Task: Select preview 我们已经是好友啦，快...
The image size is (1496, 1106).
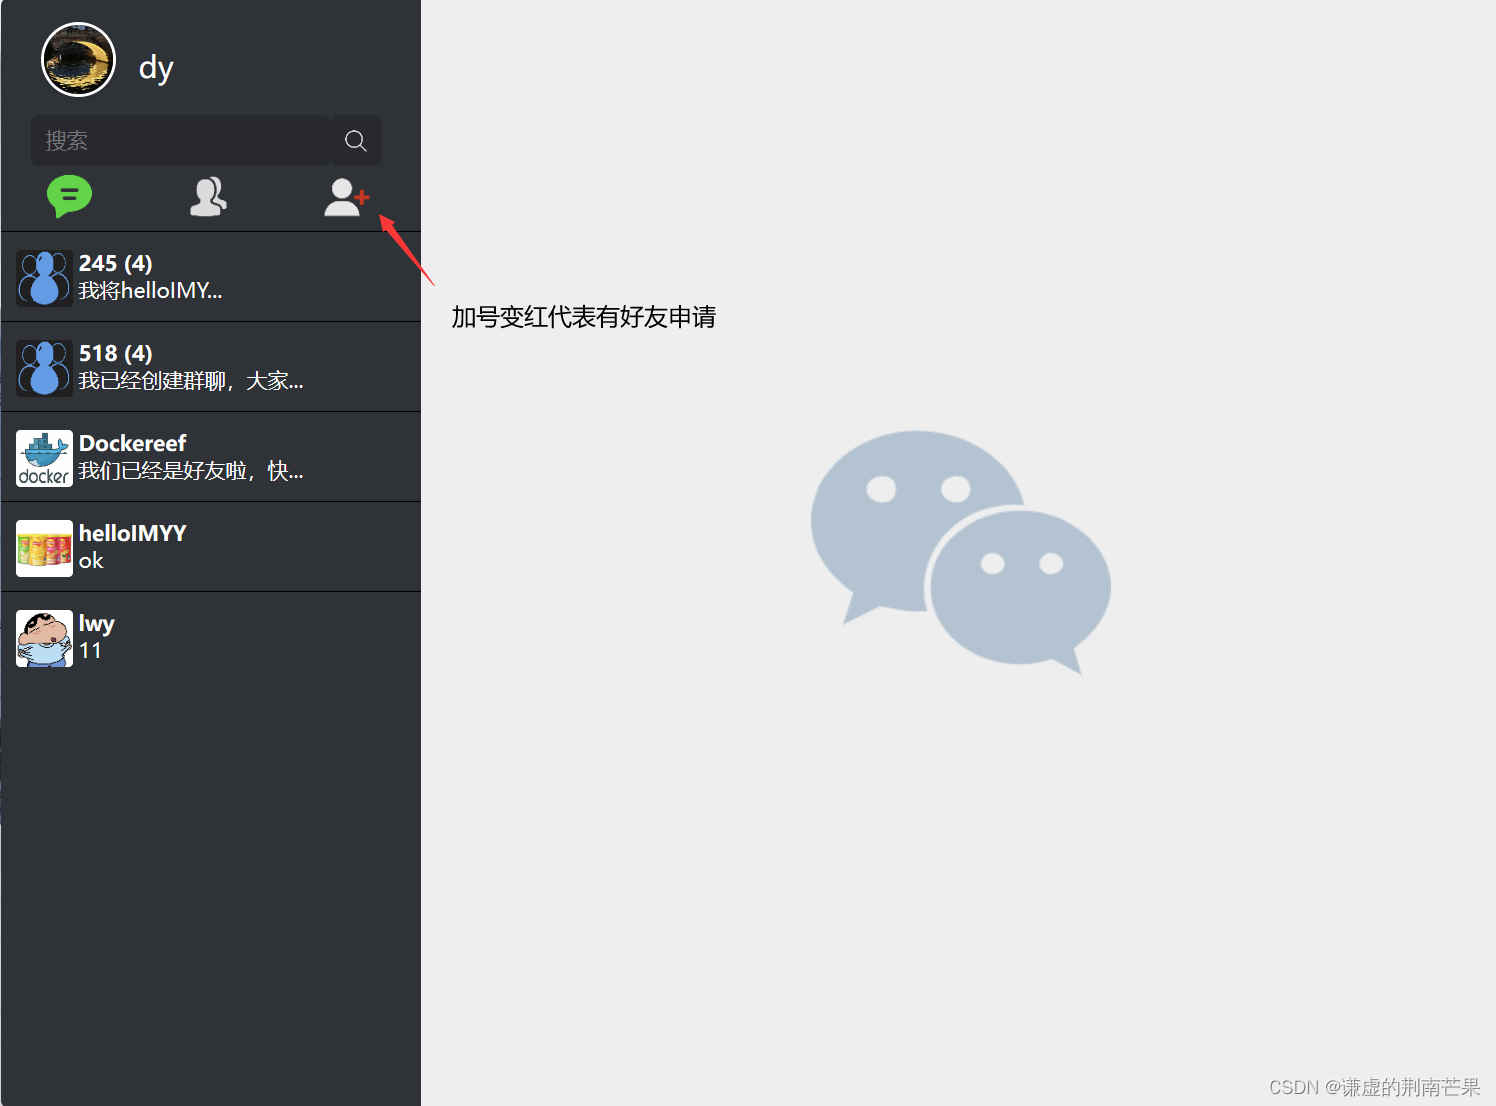Action: click(191, 471)
